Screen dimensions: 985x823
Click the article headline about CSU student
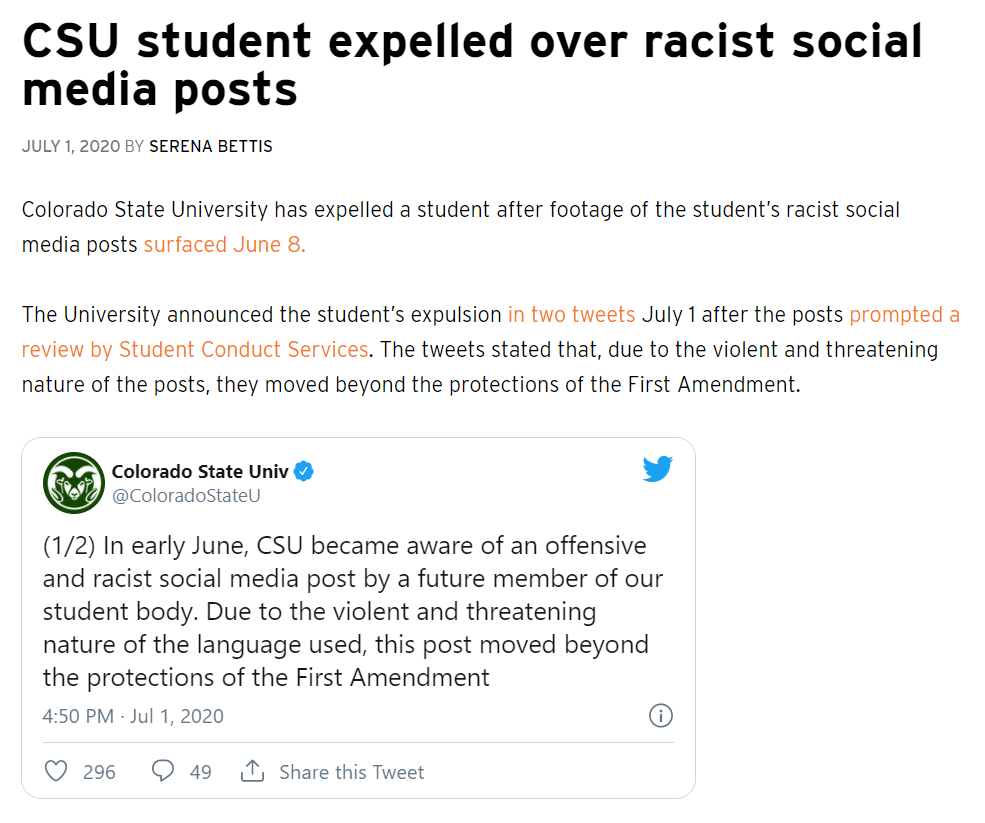click(x=472, y=65)
